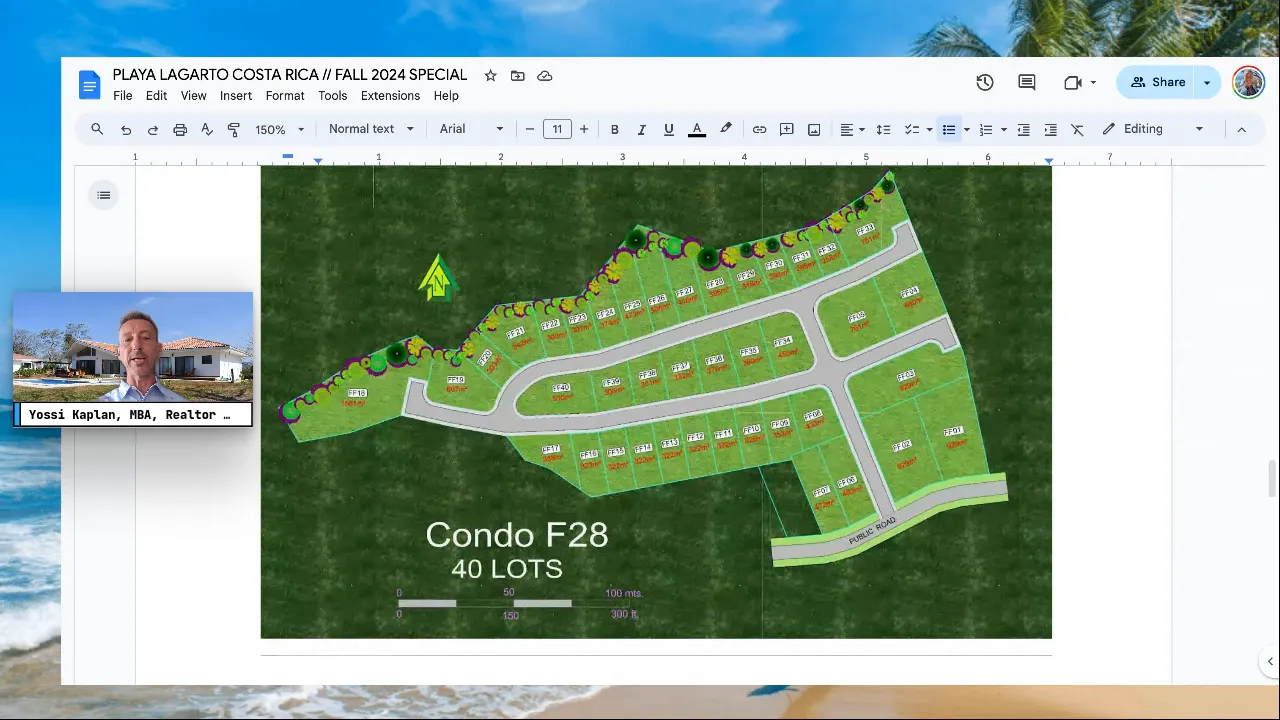Viewport: 1280px width, 720px height.
Task: Expand checklist menu arrow
Action: 929,130
